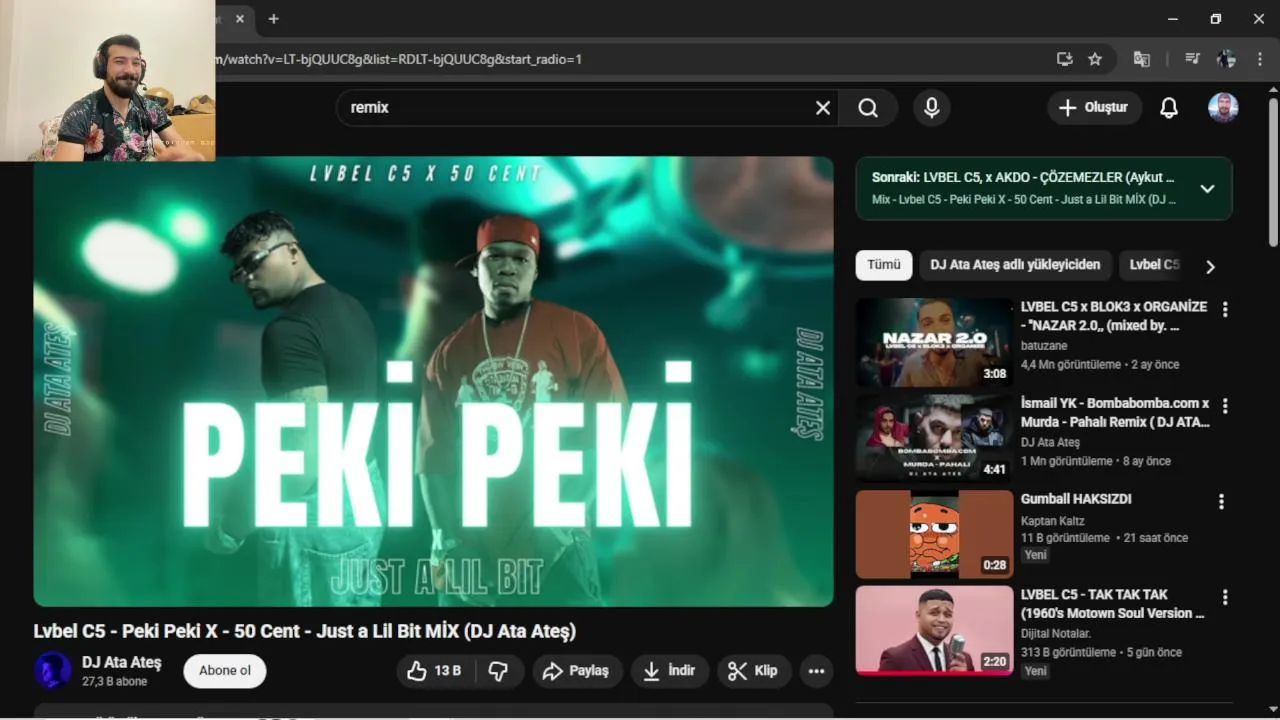Open a new browser tab
Image resolution: width=1280 pixels, height=720 pixels.
pos(273,19)
